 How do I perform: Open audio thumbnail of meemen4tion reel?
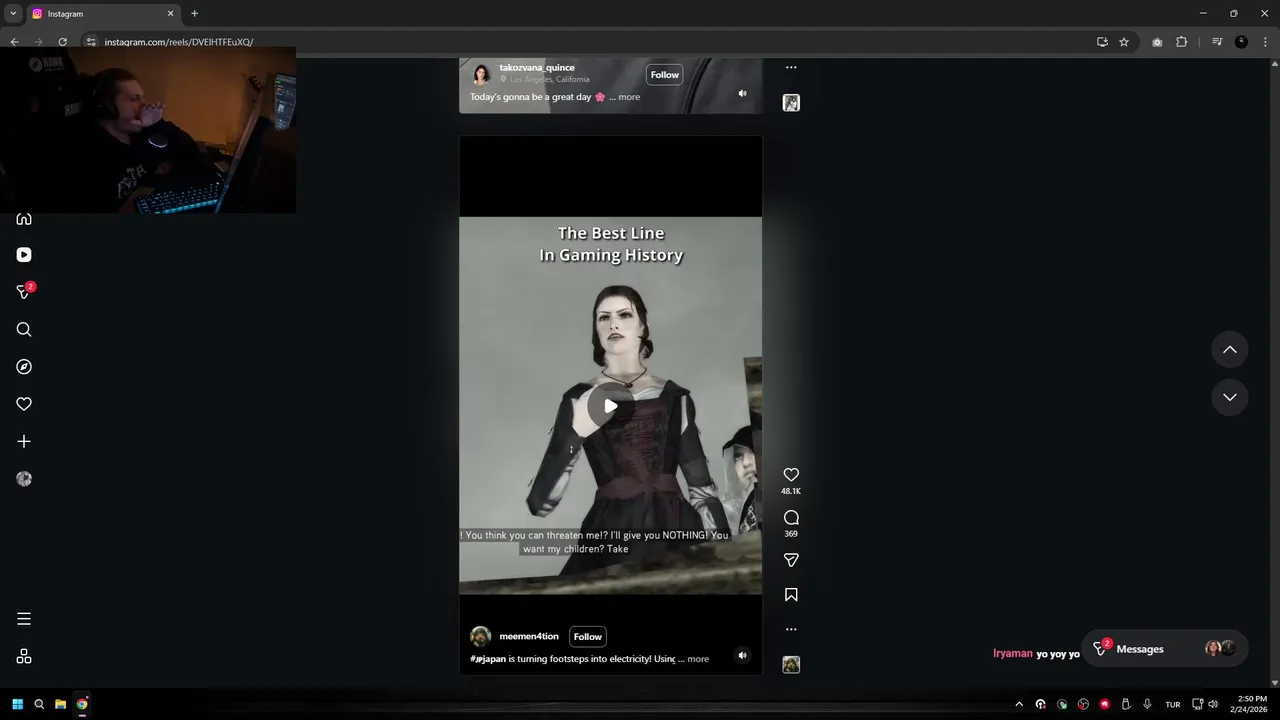791,665
